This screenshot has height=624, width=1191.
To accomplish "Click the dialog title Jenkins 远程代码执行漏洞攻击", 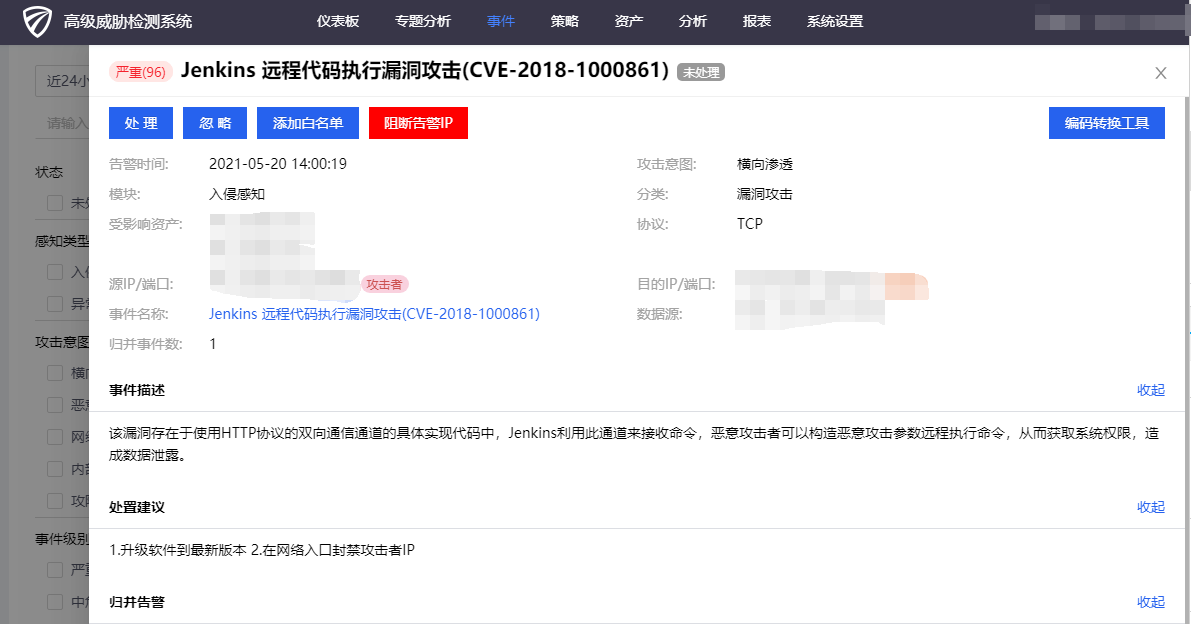I will 425,70.
